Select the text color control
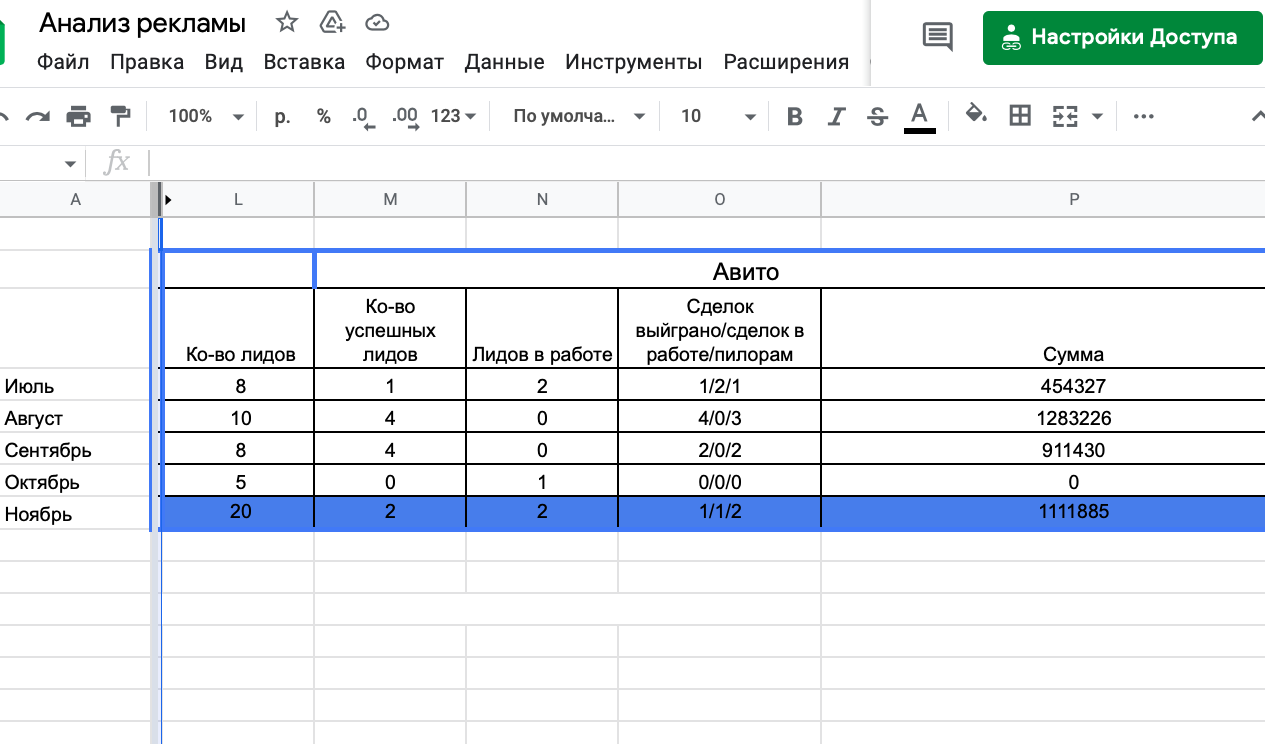The width and height of the screenshot is (1265, 744). (x=919, y=116)
